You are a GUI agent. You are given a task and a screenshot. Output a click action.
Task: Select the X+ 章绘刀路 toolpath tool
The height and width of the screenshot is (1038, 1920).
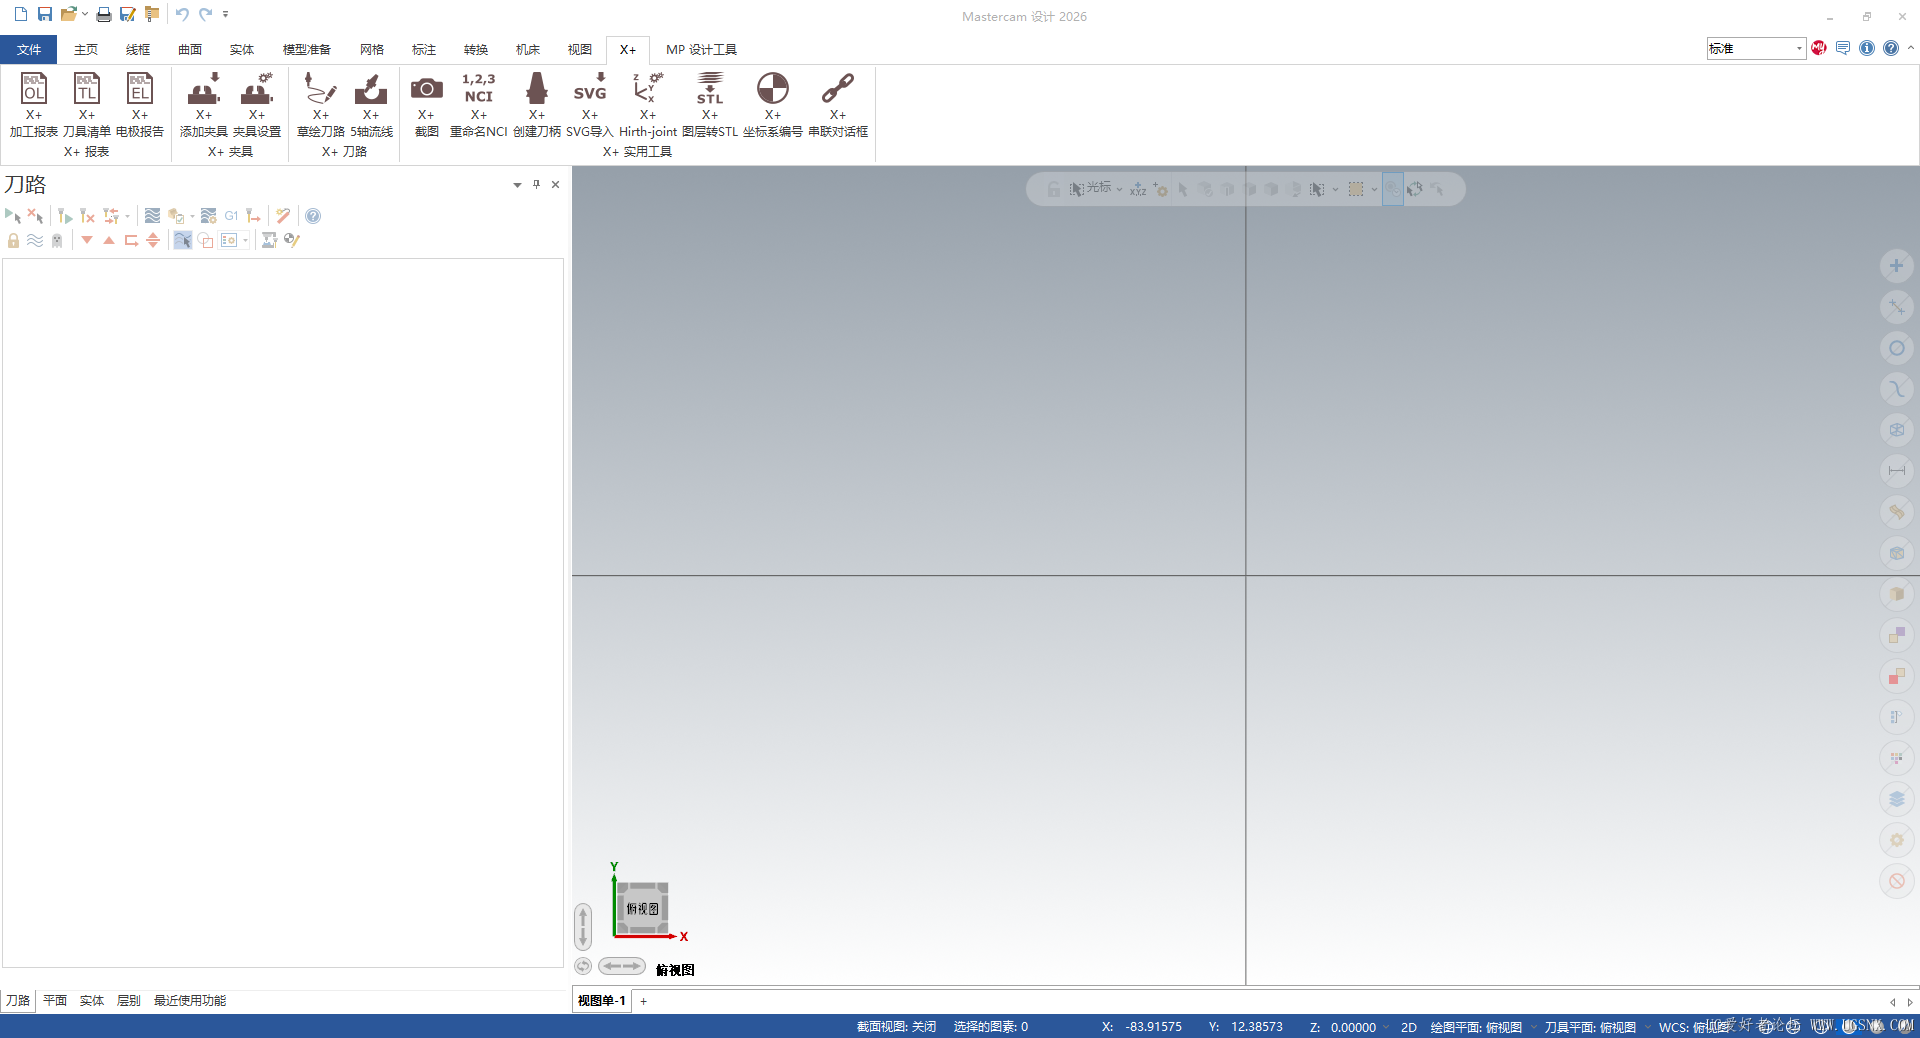pos(321,104)
